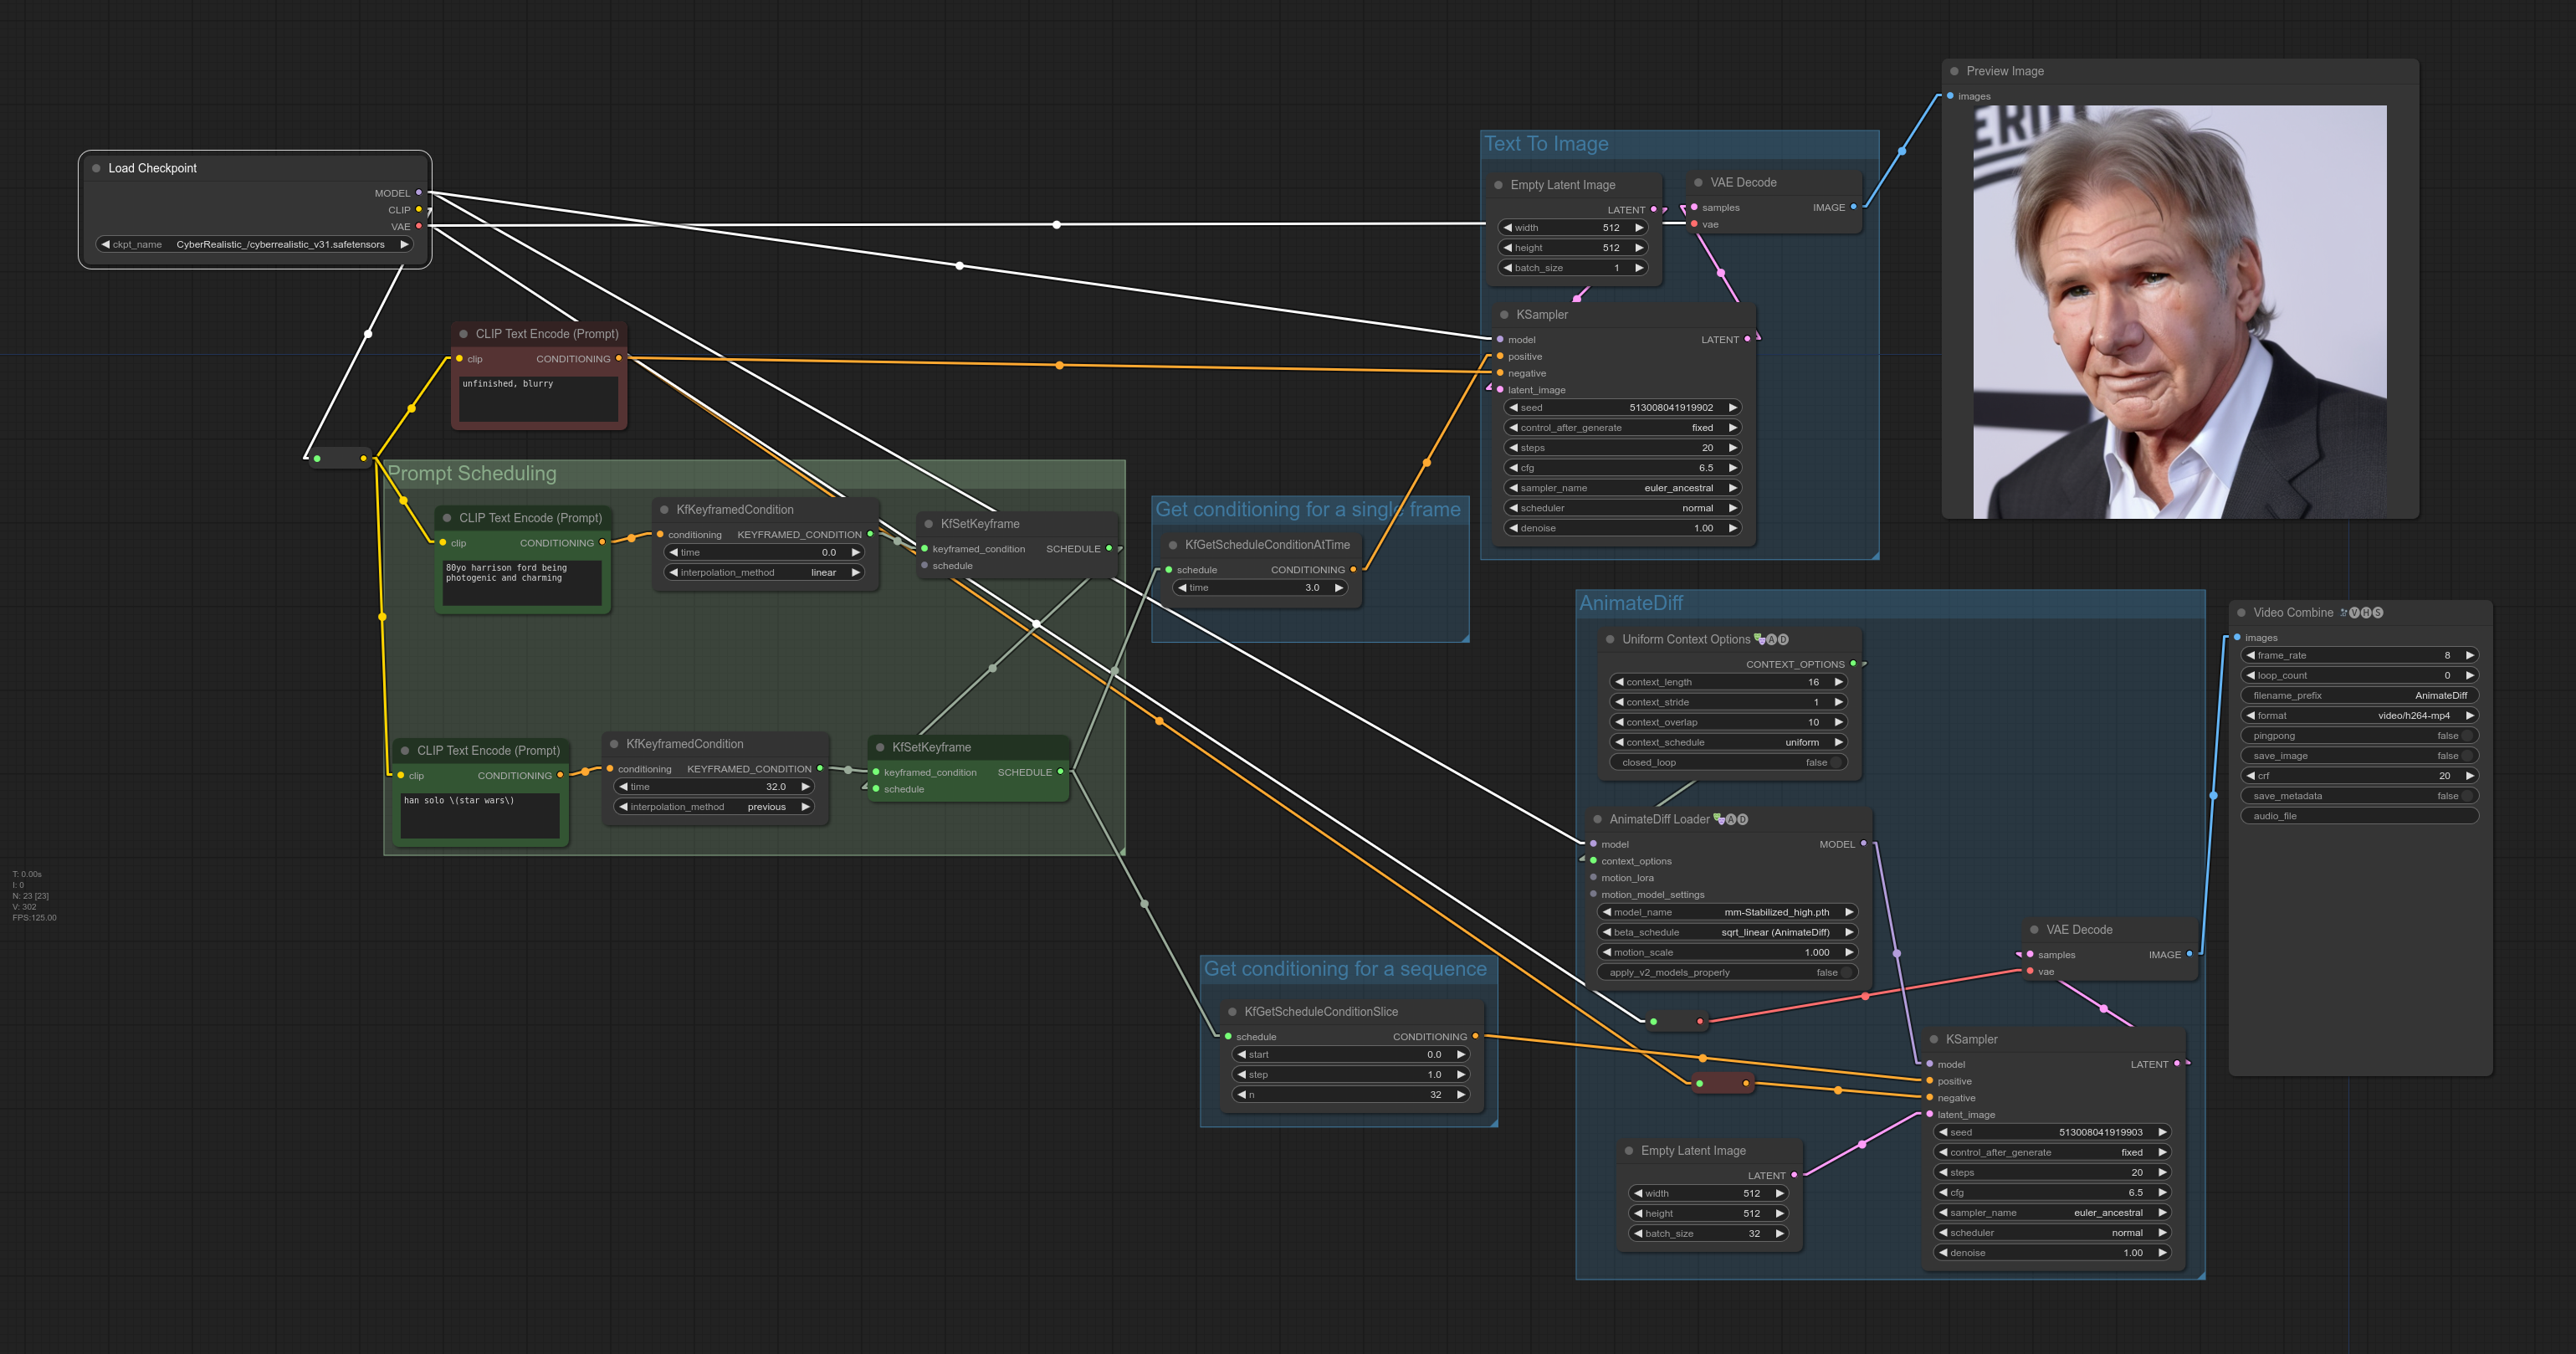The image size is (2576, 1354).
Task: Collapse the AnimateDiff Loader node via its dot
Action: click(1597, 819)
